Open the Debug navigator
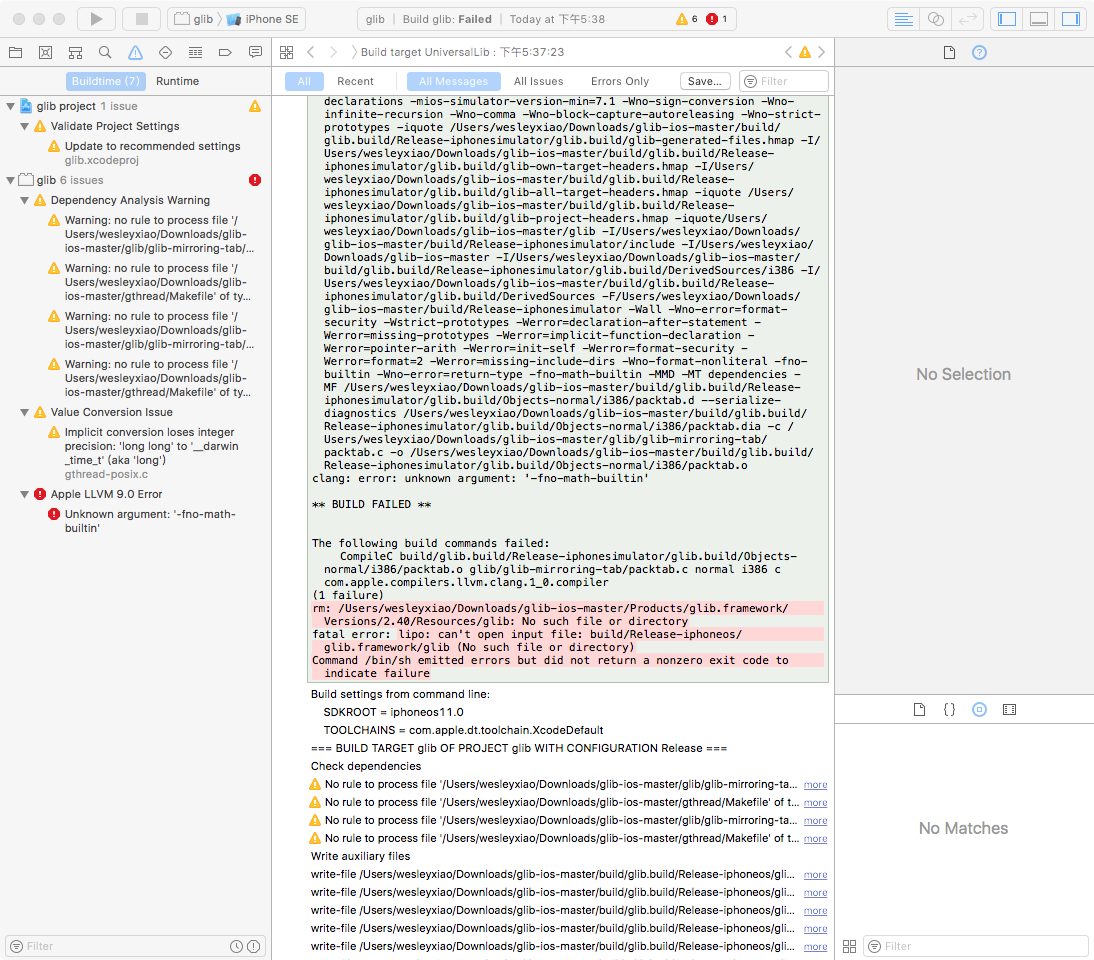 [195, 52]
